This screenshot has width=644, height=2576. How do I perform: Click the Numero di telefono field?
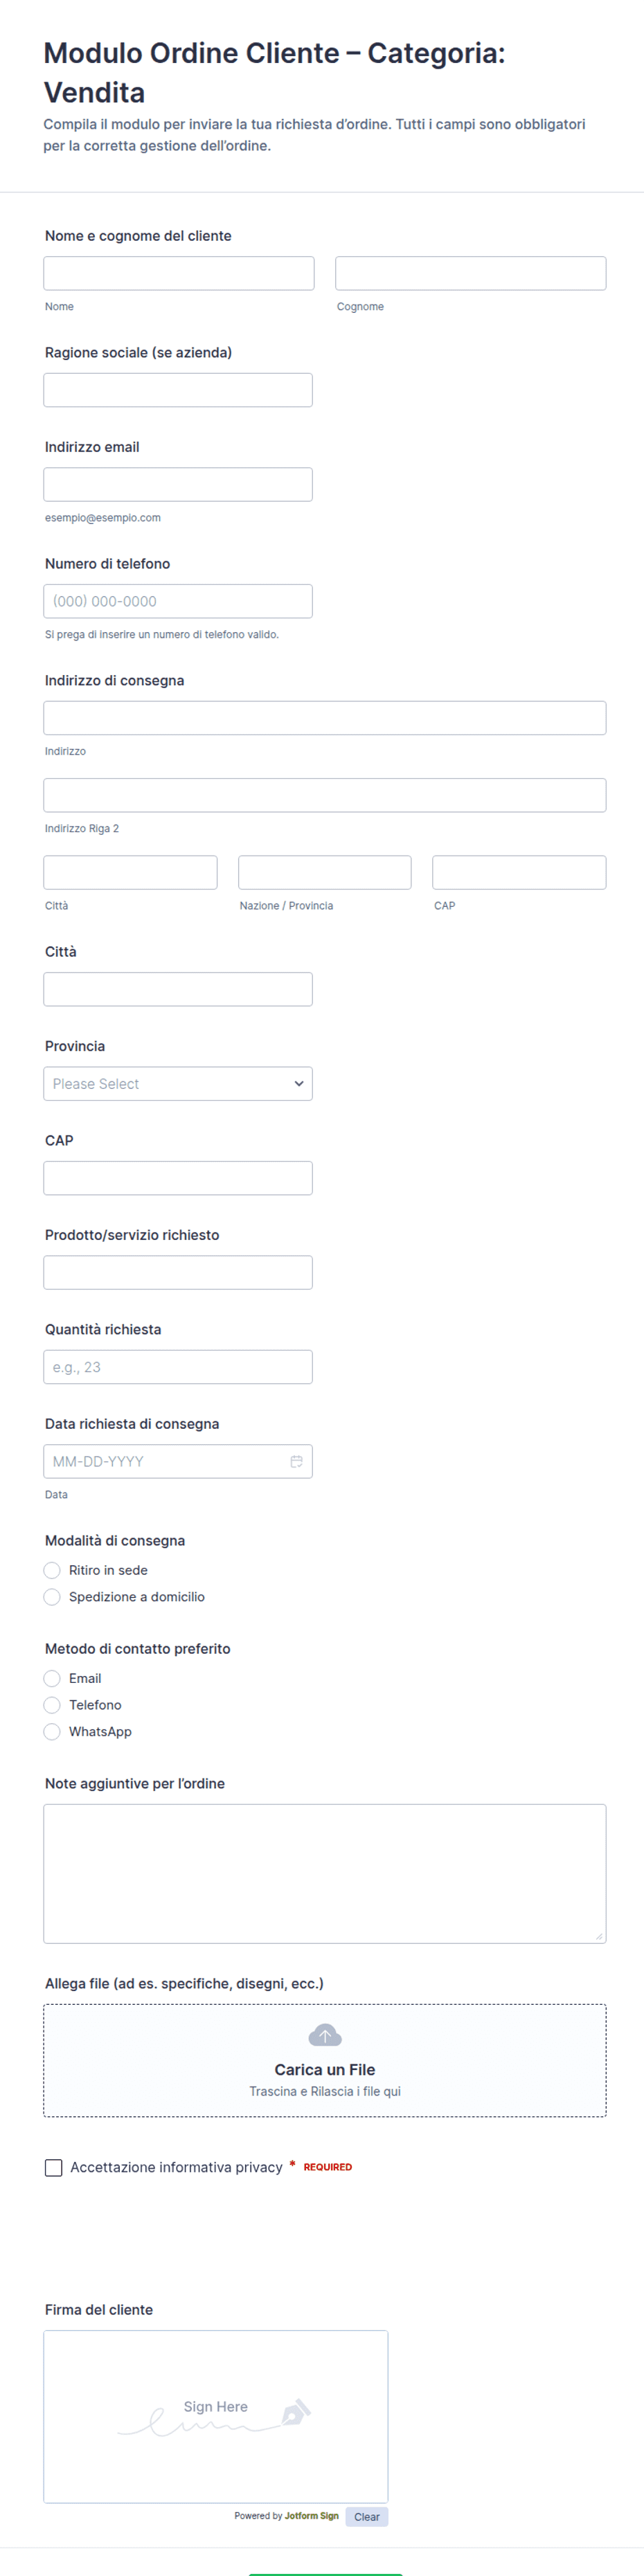(x=178, y=601)
